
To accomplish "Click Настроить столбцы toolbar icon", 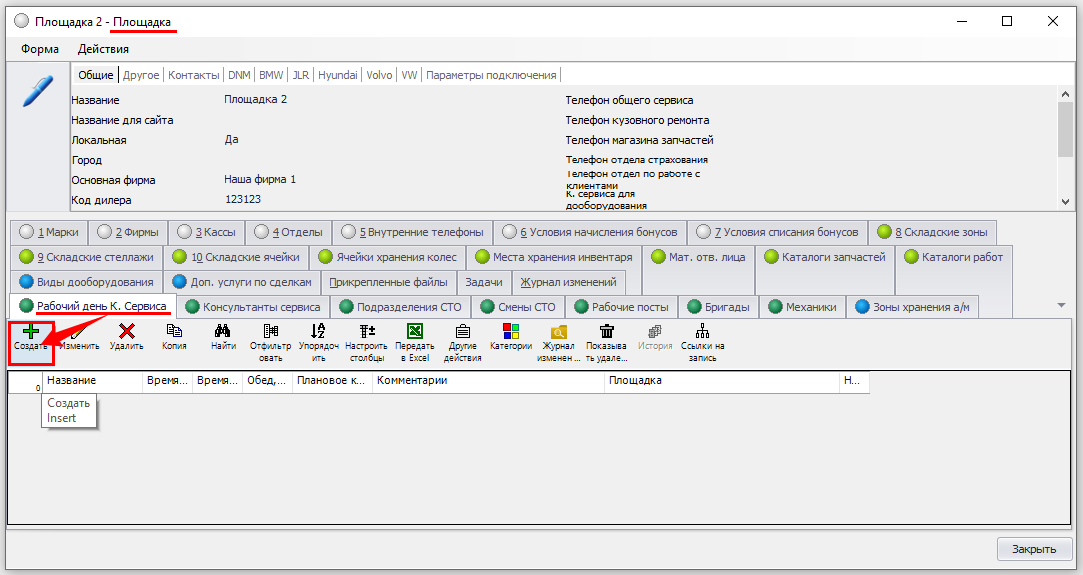I will click(x=366, y=332).
